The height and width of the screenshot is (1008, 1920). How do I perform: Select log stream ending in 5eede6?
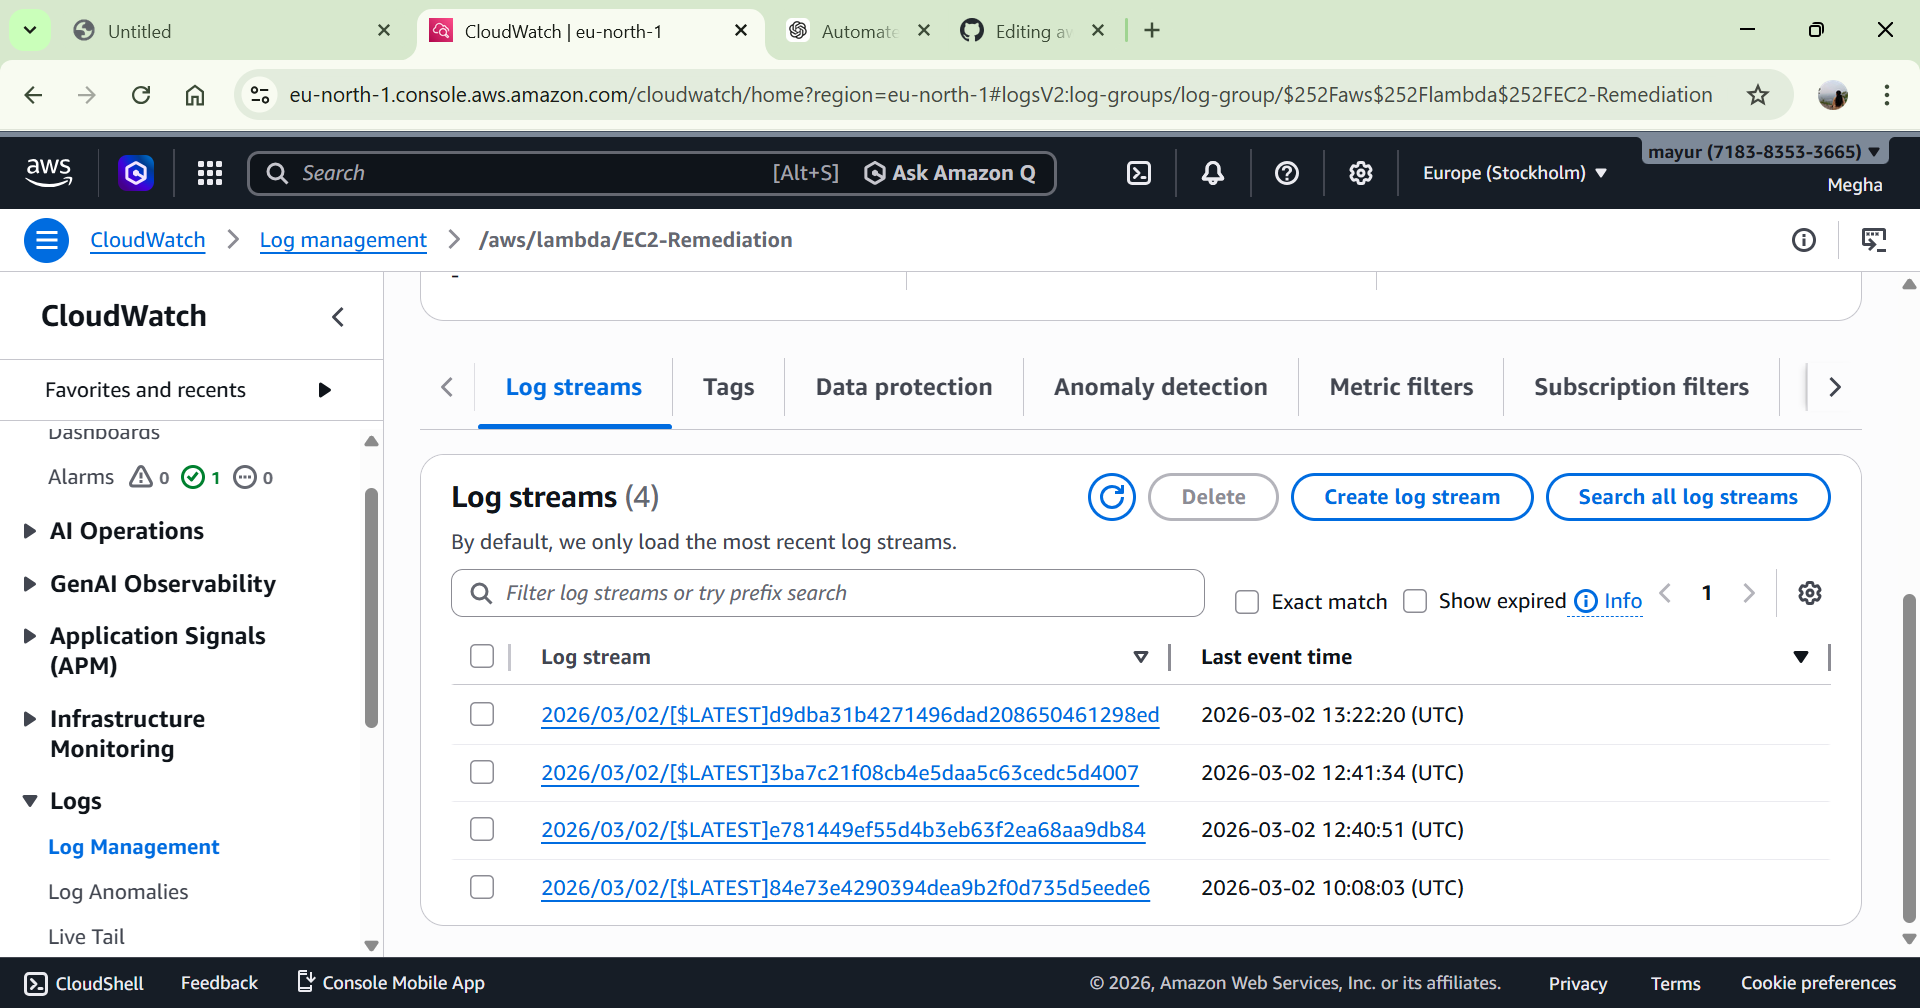pyautogui.click(x=482, y=887)
